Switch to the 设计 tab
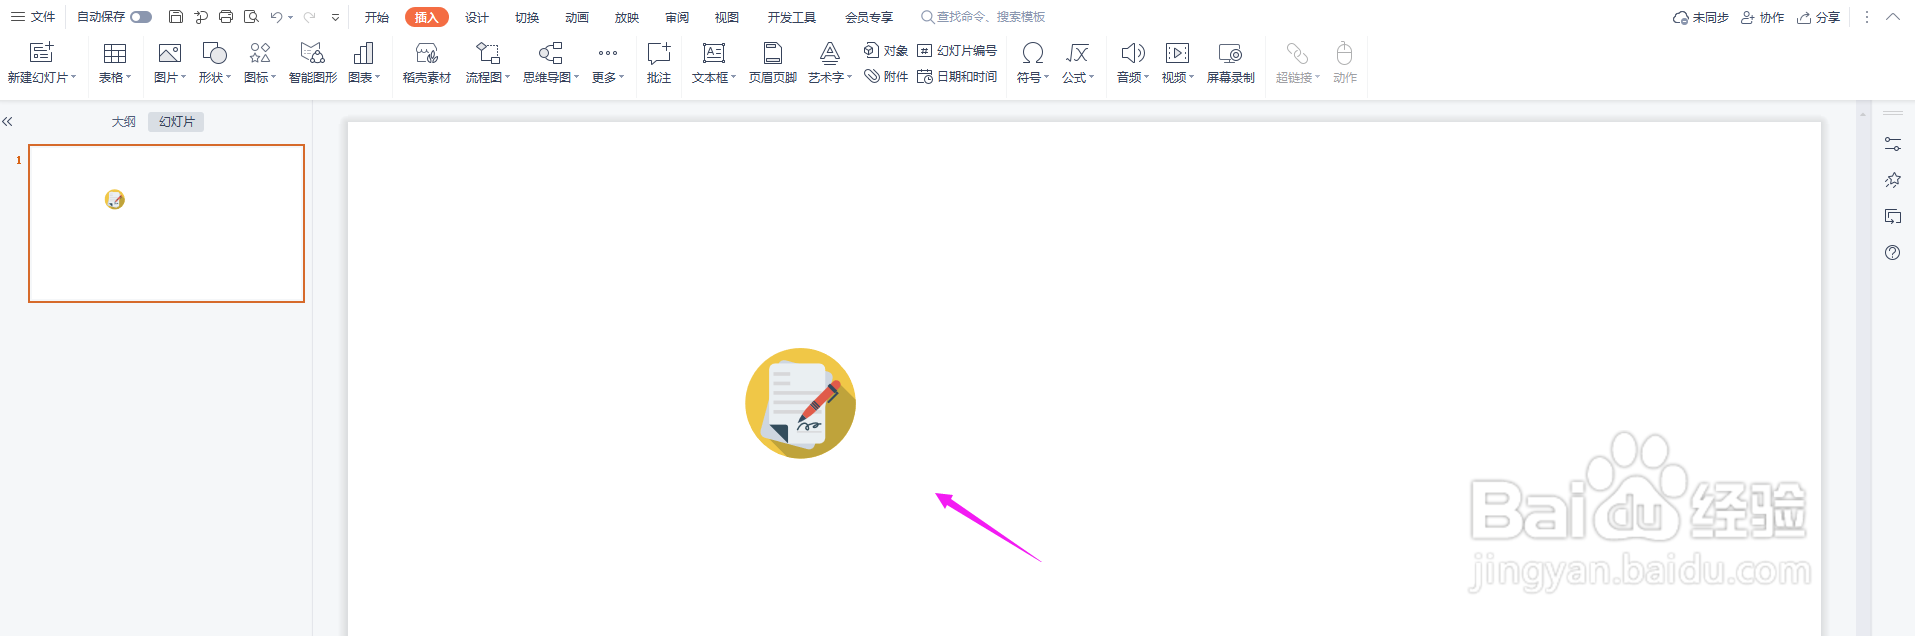1915x636 pixels. pyautogui.click(x=477, y=17)
